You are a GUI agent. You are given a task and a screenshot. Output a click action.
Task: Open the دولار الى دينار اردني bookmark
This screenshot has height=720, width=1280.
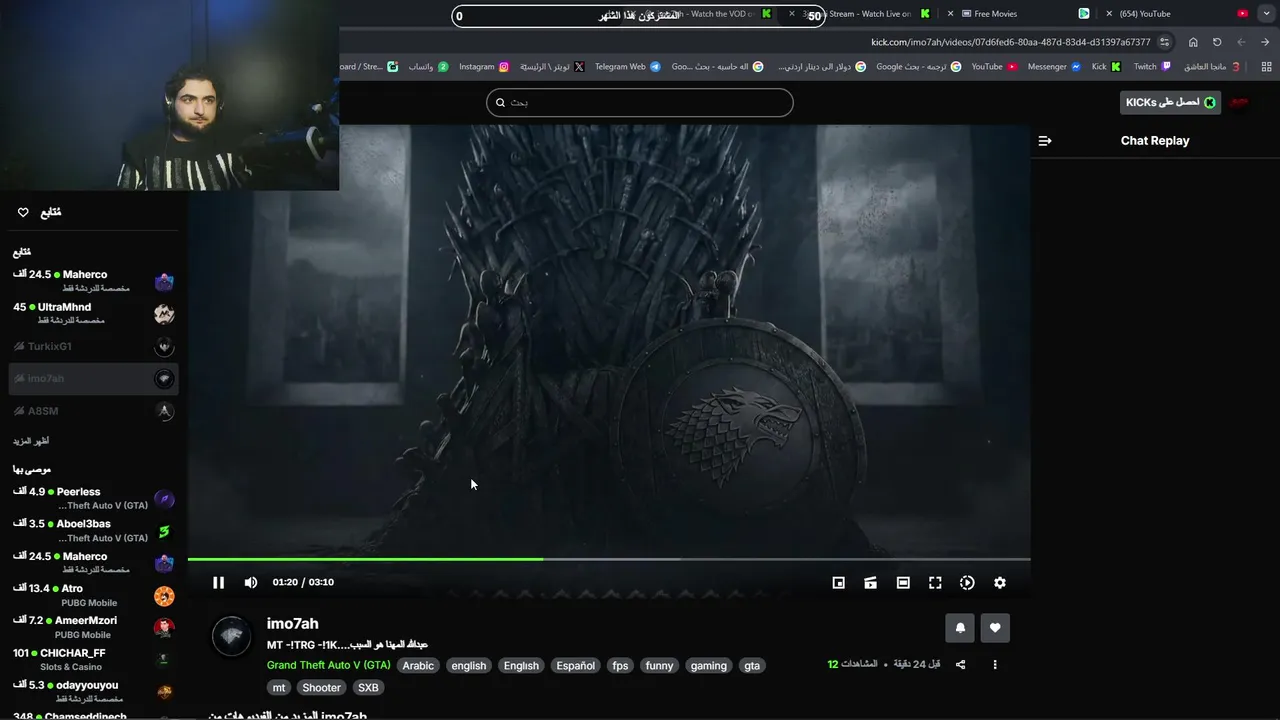pos(822,67)
